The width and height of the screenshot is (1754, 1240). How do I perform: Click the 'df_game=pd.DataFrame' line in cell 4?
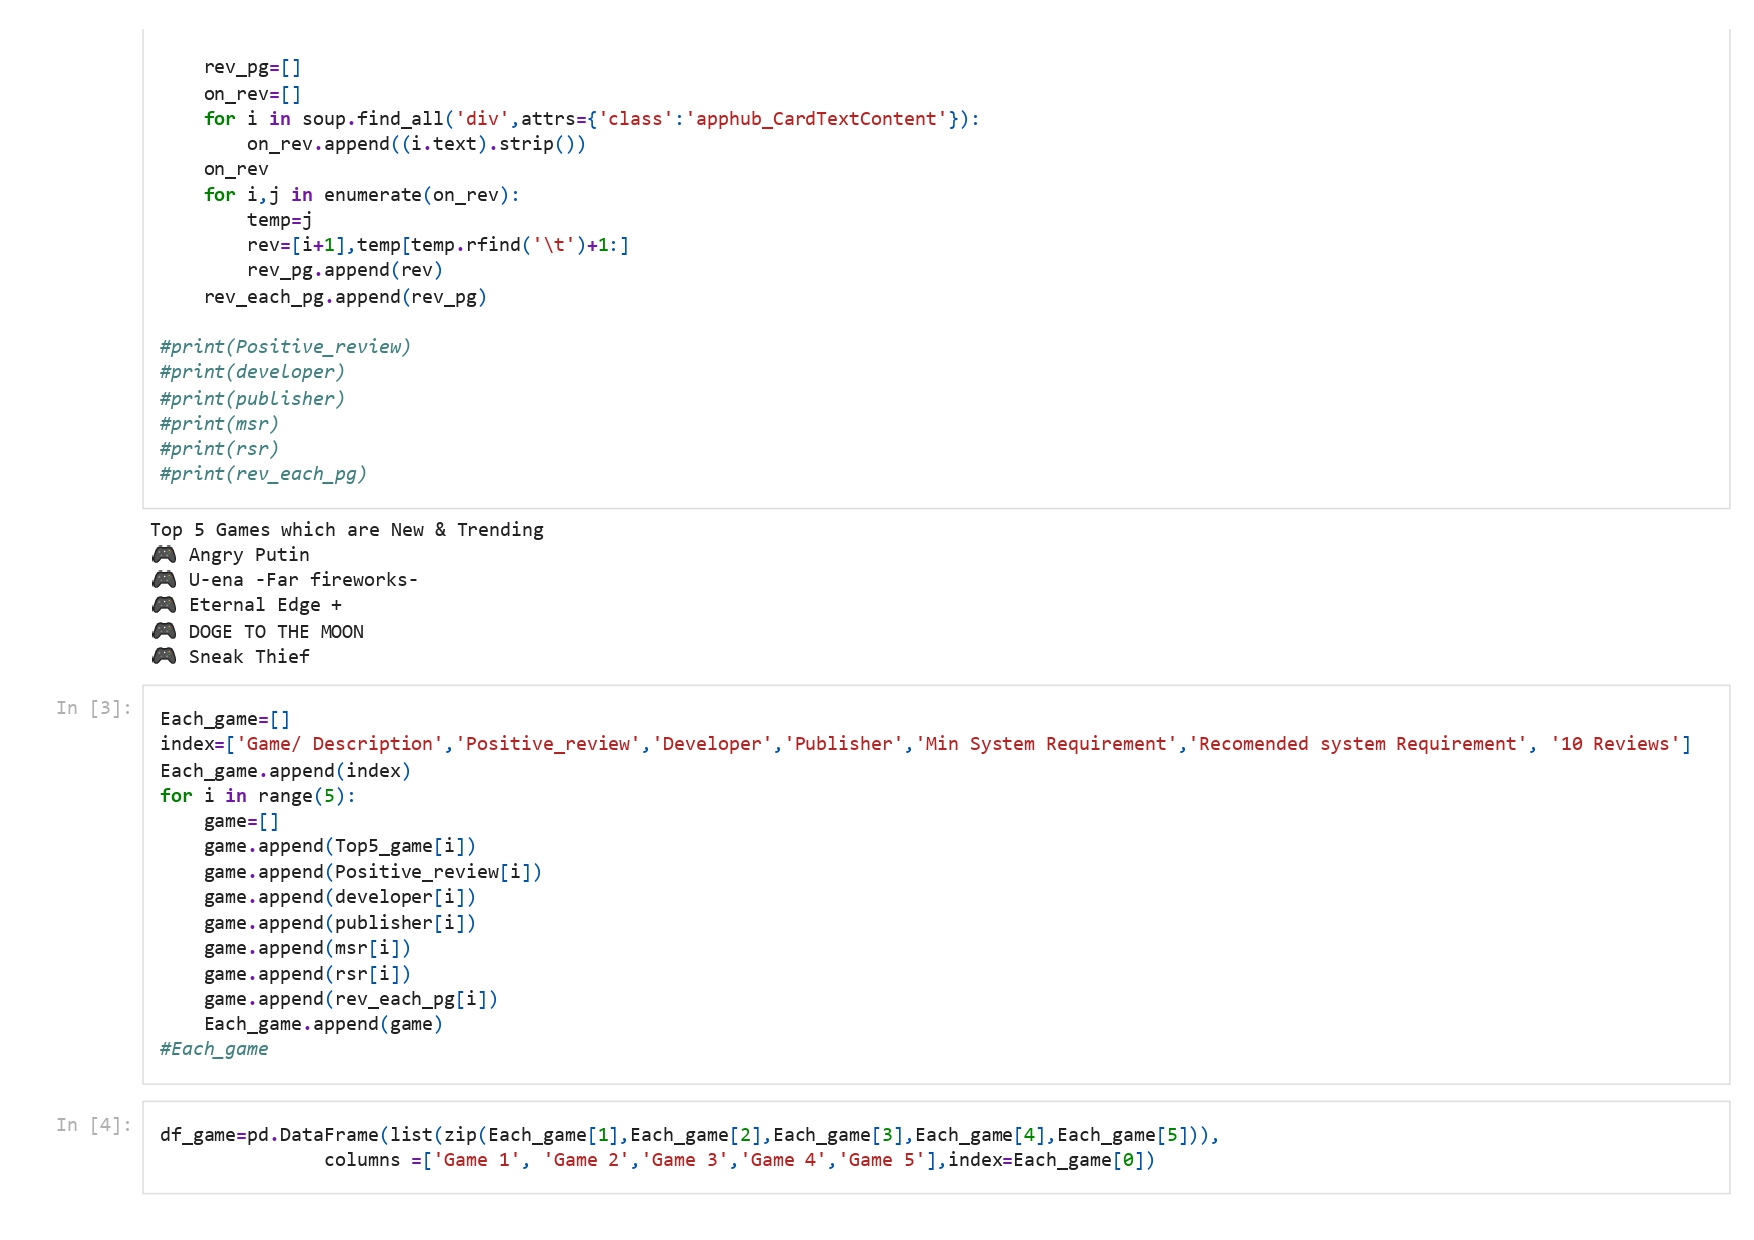tap(689, 1135)
